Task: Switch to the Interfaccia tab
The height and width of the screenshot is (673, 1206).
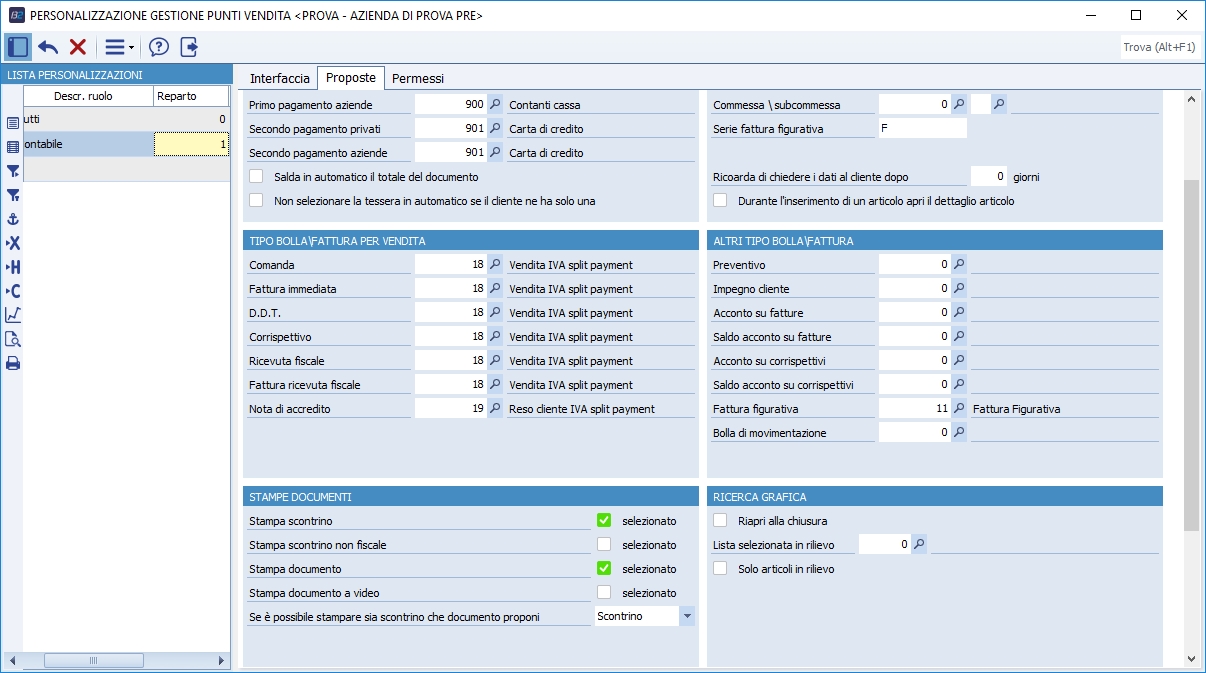Action: tap(280, 78)
